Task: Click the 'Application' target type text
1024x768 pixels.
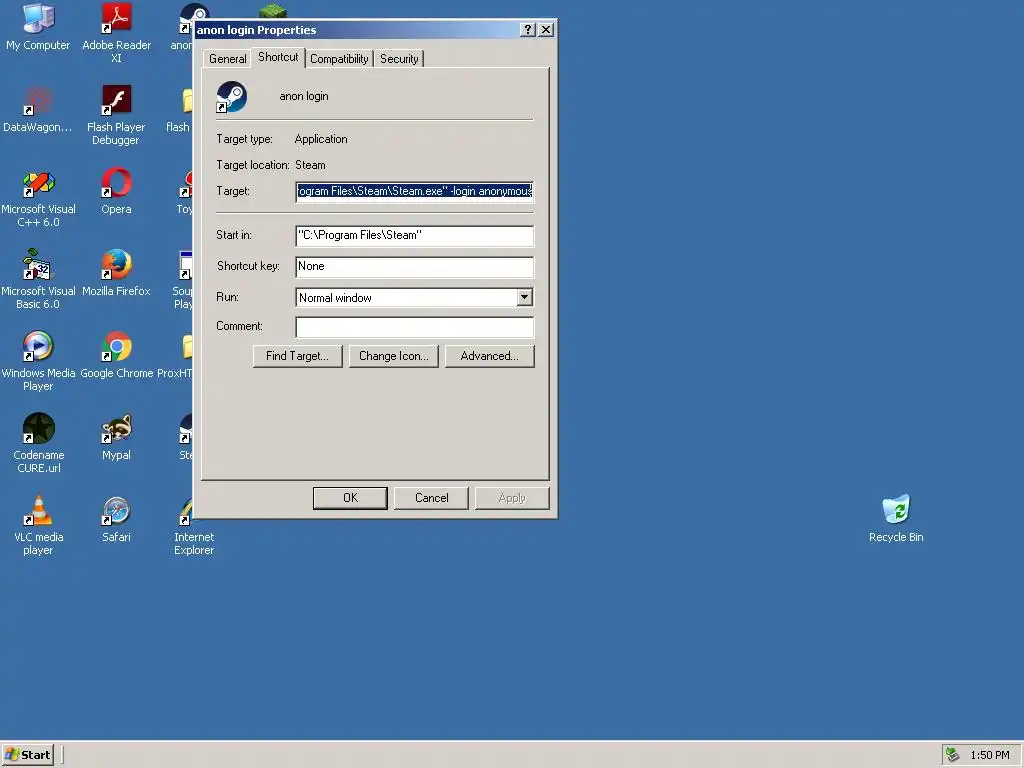Action: tap(321, 139)
